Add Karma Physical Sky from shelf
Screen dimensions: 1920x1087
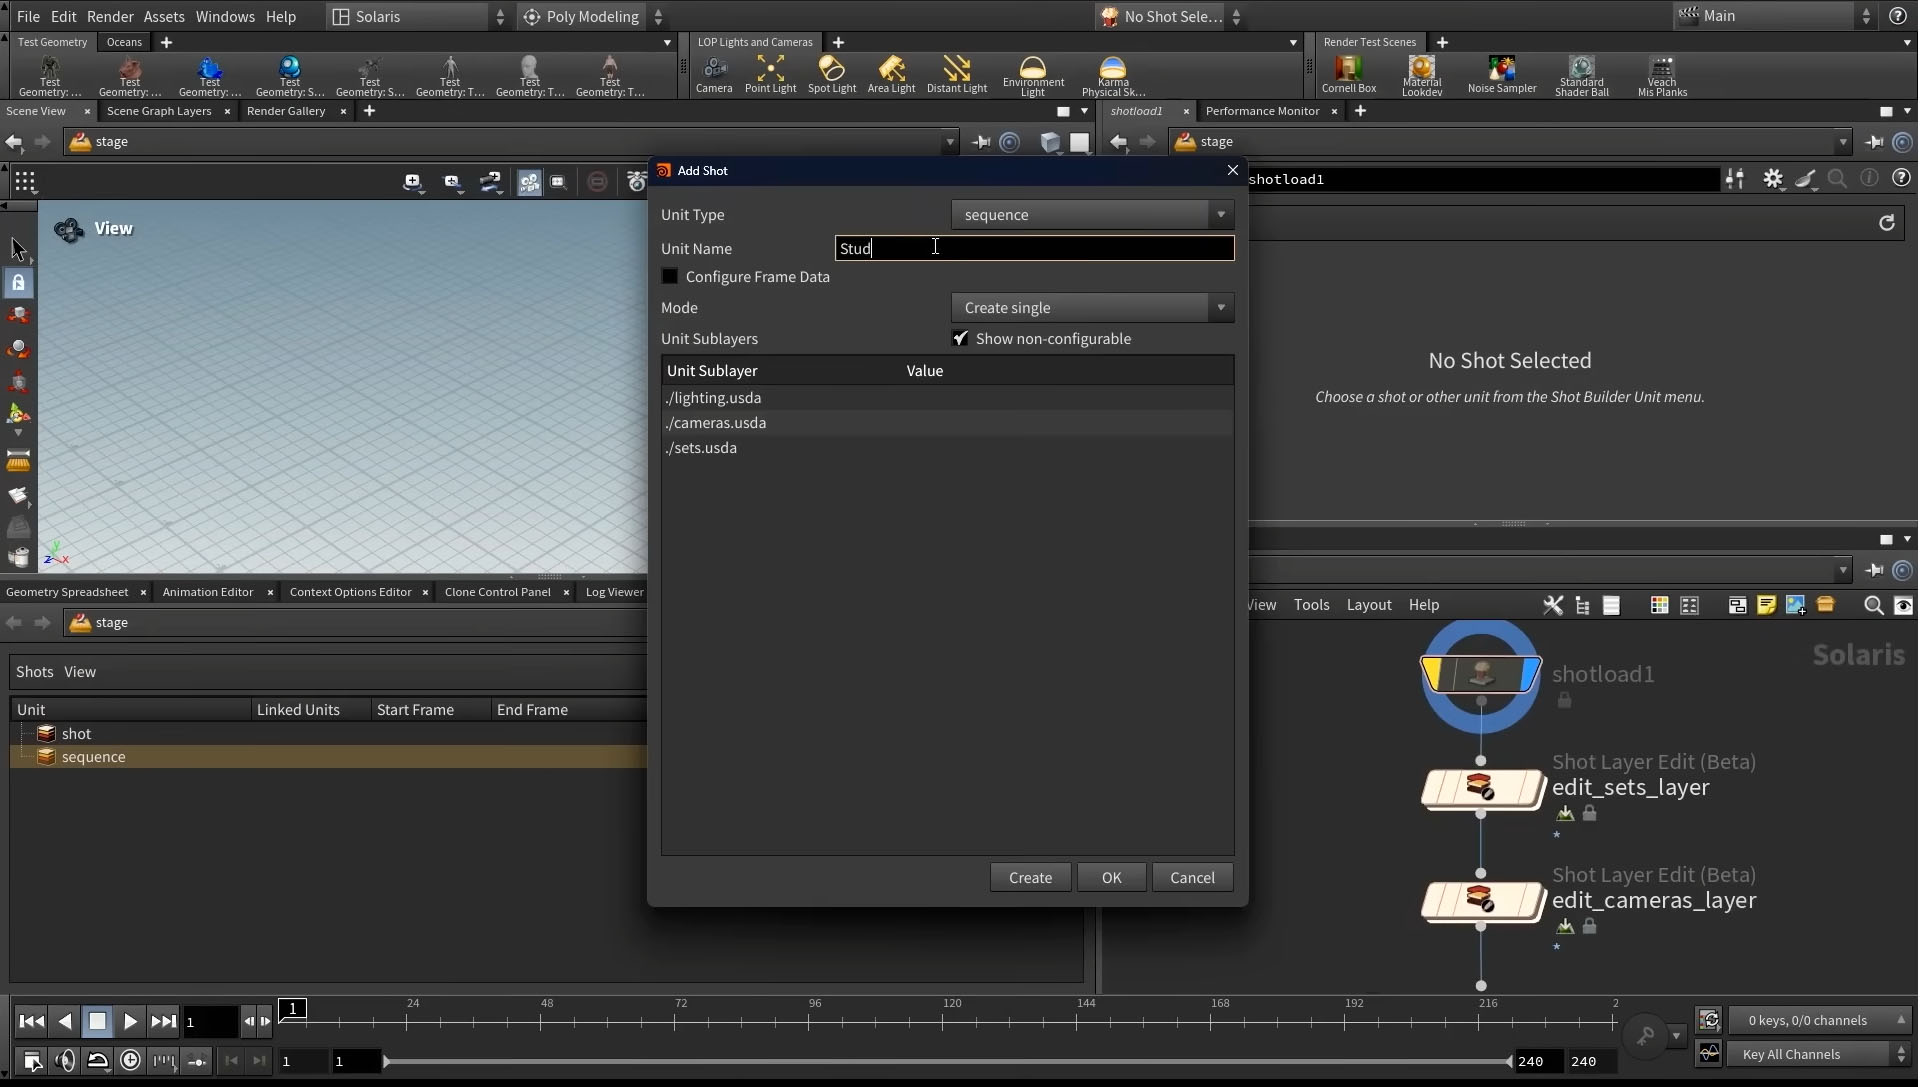pos(1113,75)
